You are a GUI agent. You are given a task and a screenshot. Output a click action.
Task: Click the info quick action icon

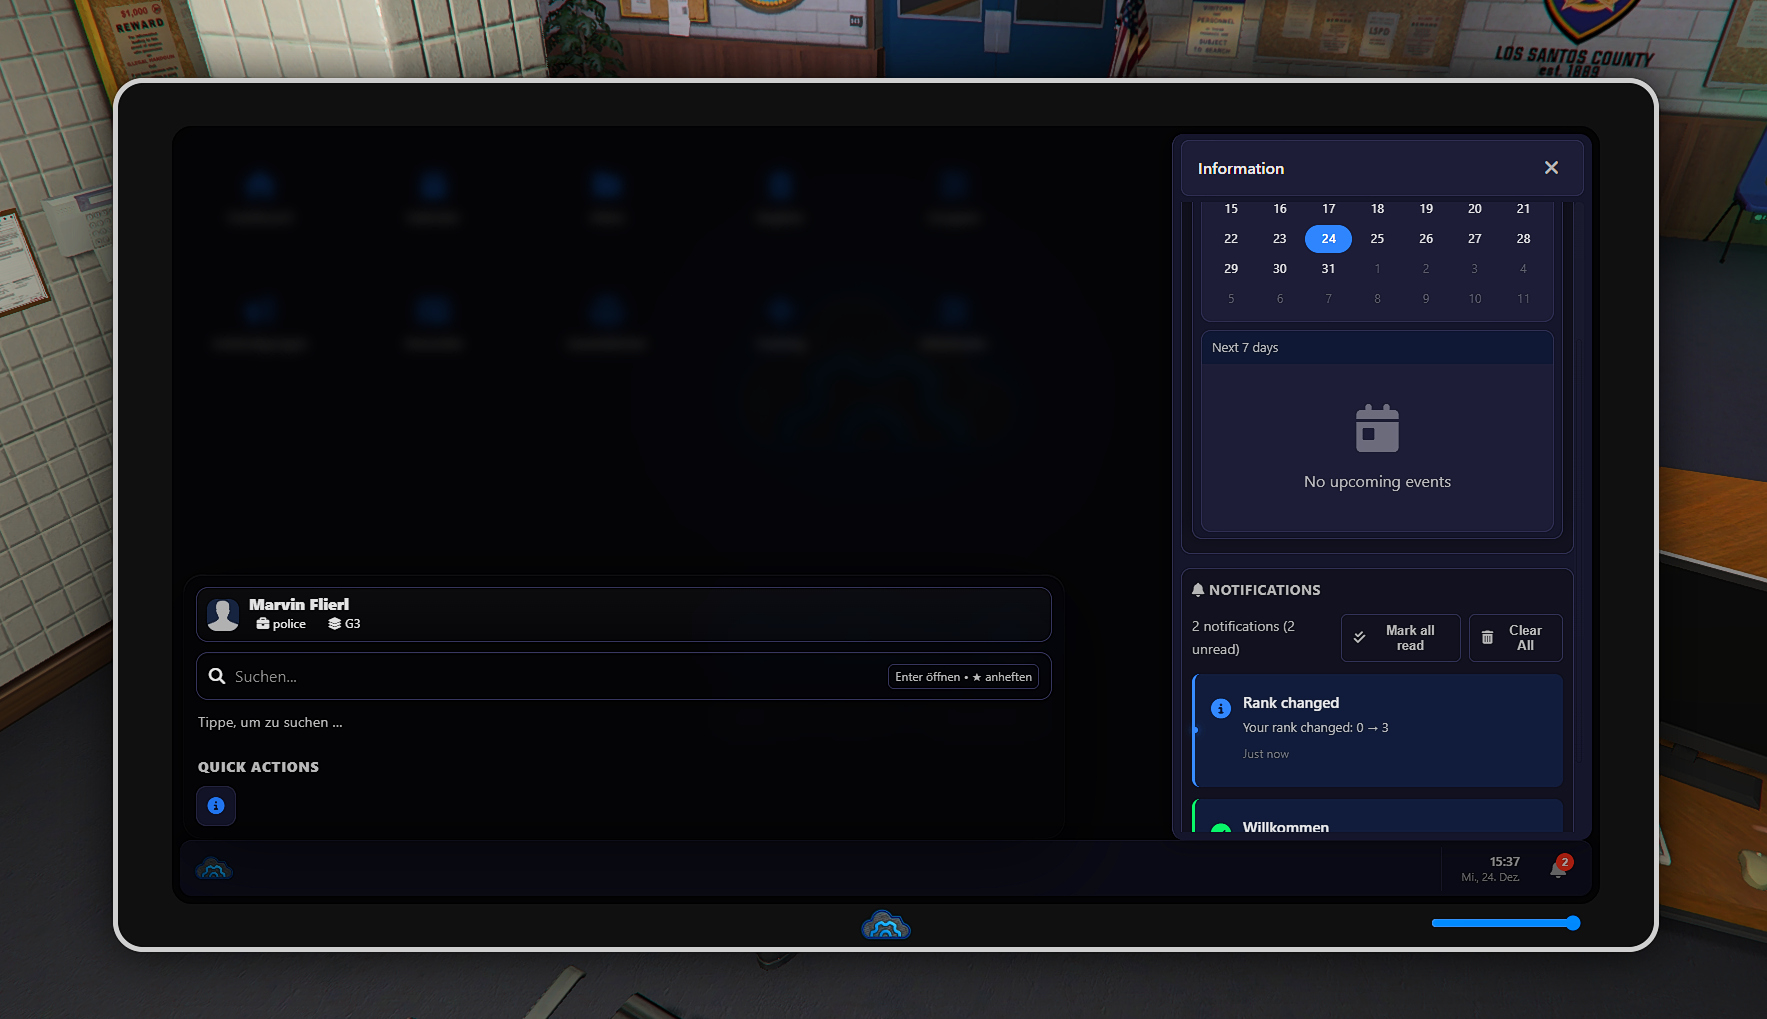click(x=216, y=806)
